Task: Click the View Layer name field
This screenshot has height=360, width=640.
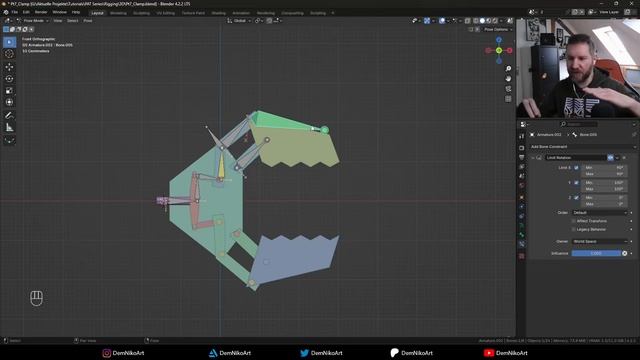Action: [x=609, y=12]
